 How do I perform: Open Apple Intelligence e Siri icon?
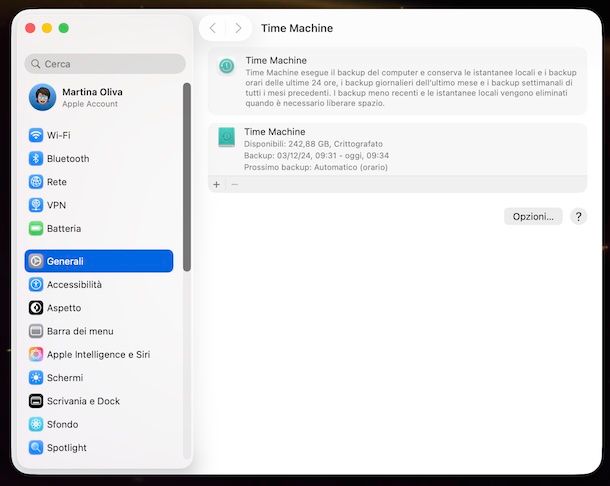tap(36, 354)
